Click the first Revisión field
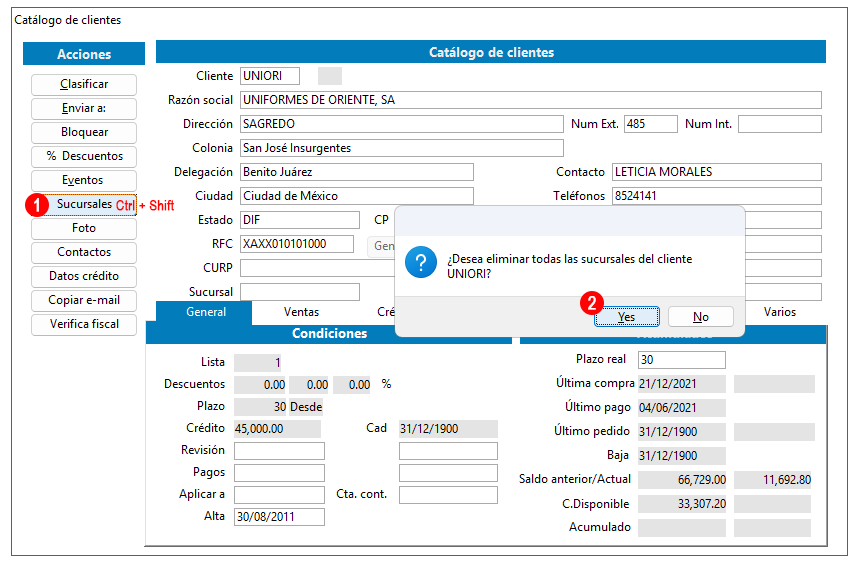The width and height of the screenshot is (863, 567). coord(279,451)
